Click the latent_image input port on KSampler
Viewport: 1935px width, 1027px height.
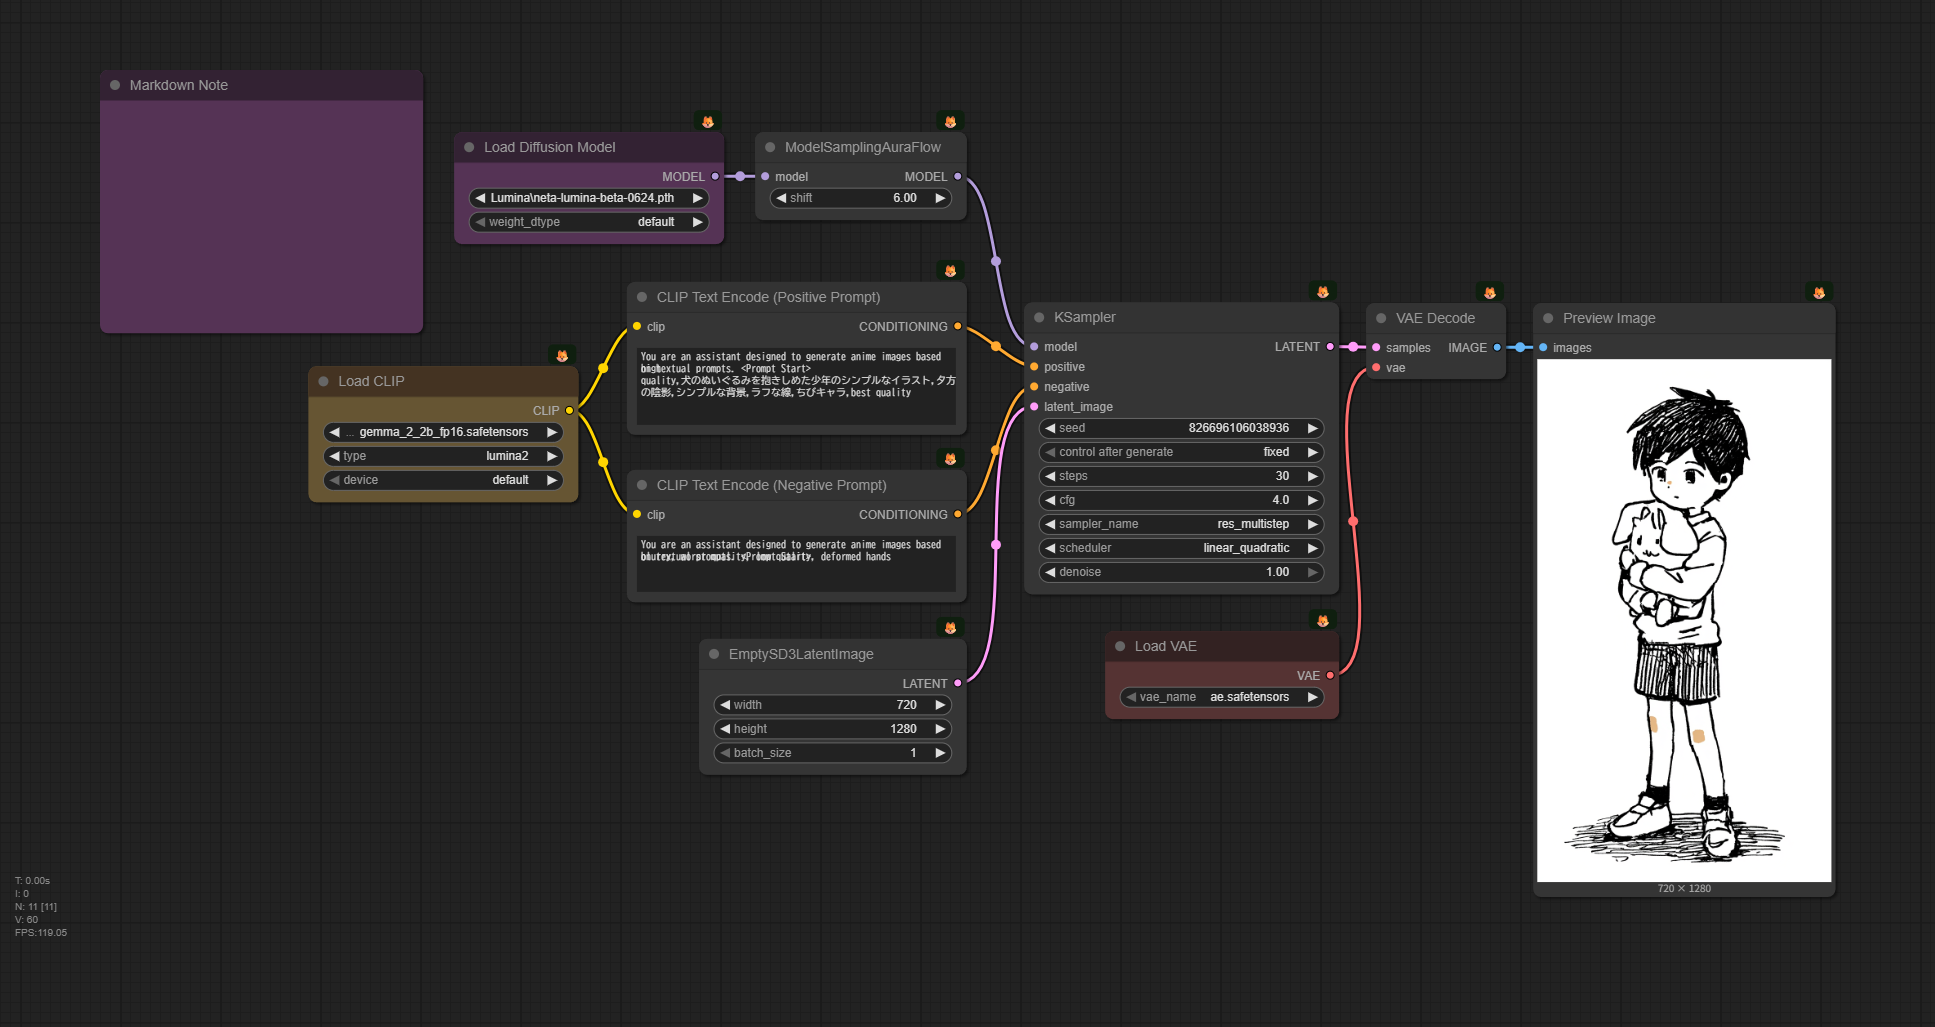coord(1034,407)
